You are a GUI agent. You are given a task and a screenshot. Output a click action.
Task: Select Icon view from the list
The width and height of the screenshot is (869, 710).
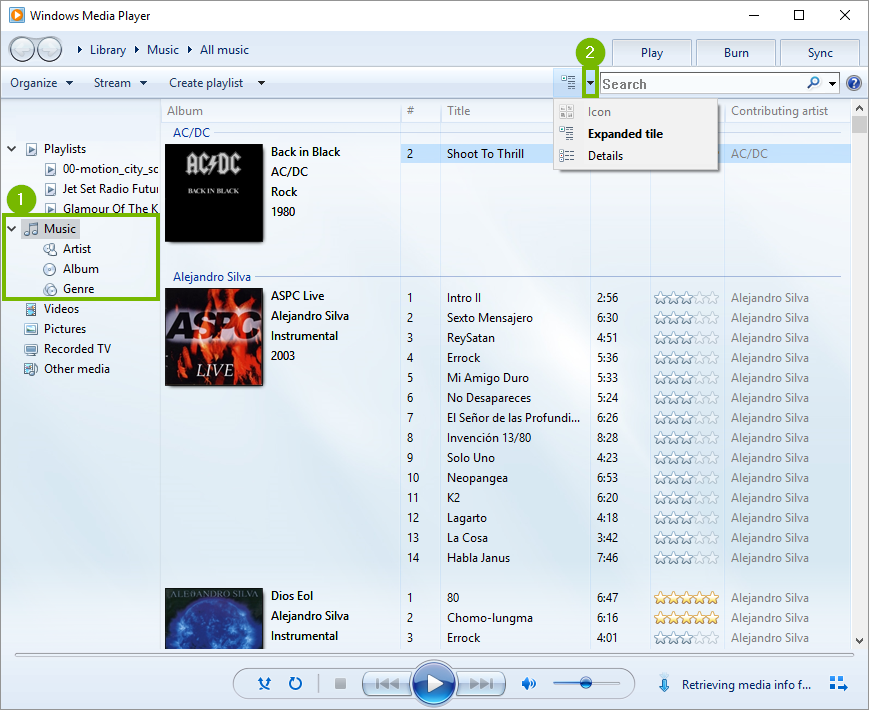pos(599,112)
